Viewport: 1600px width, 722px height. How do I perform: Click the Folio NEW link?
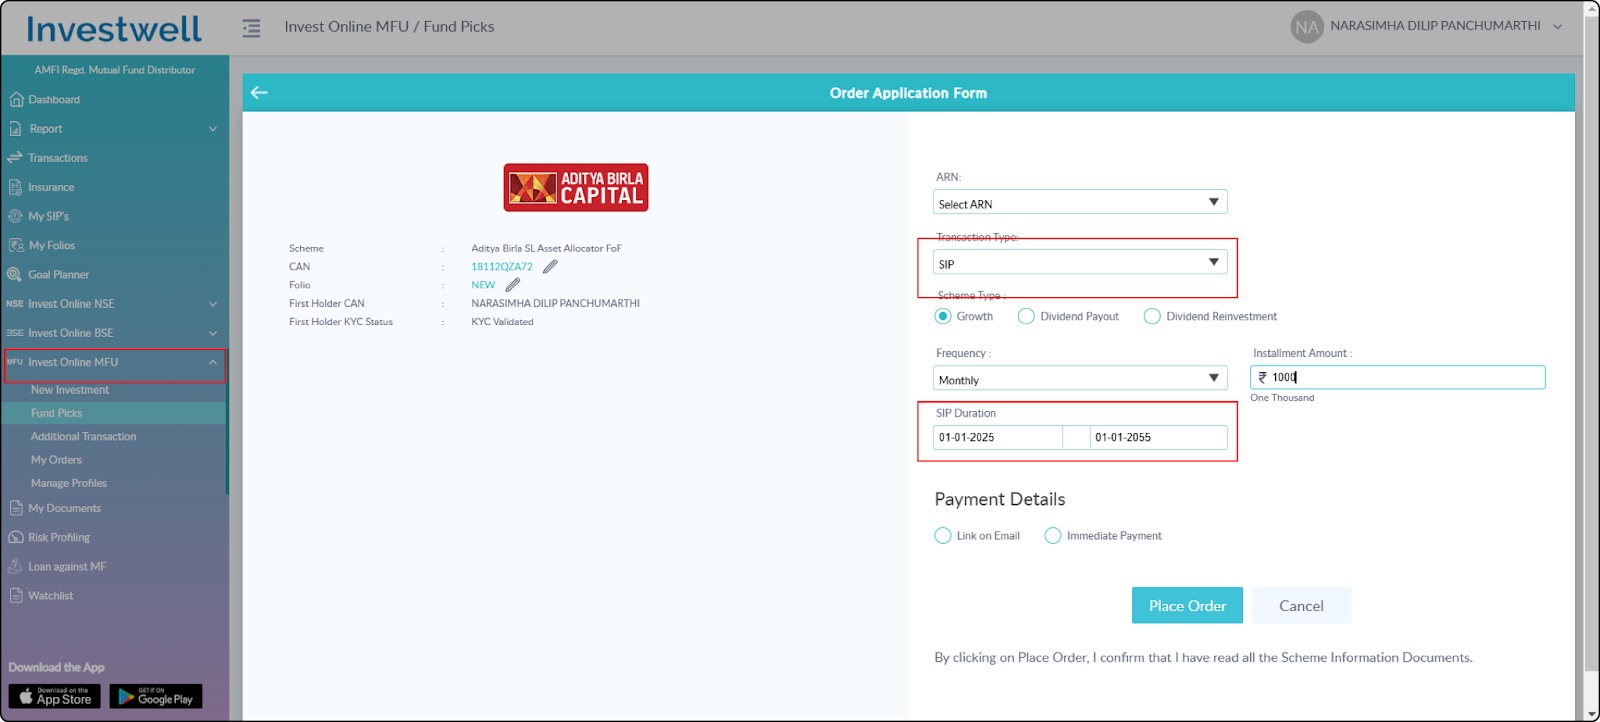pos(483,285)
